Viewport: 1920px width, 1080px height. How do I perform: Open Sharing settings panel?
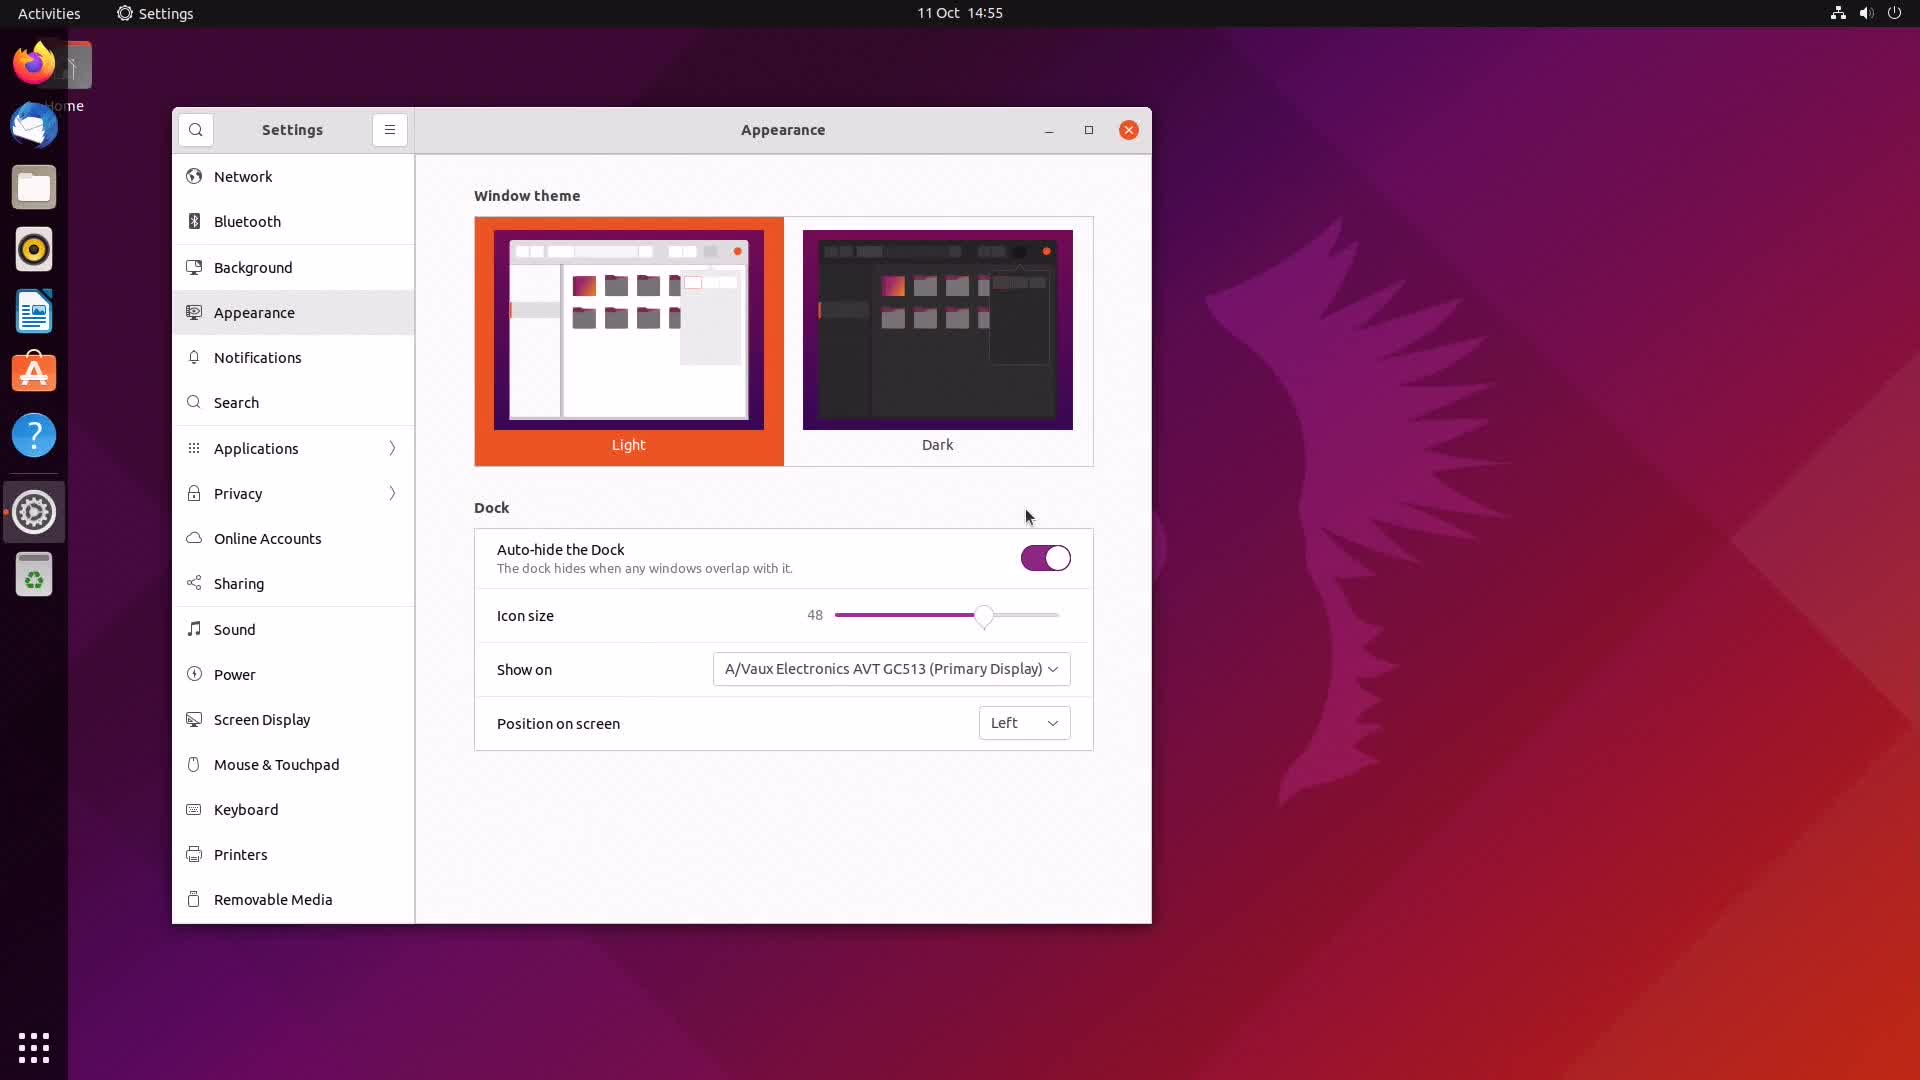(293, 584)
